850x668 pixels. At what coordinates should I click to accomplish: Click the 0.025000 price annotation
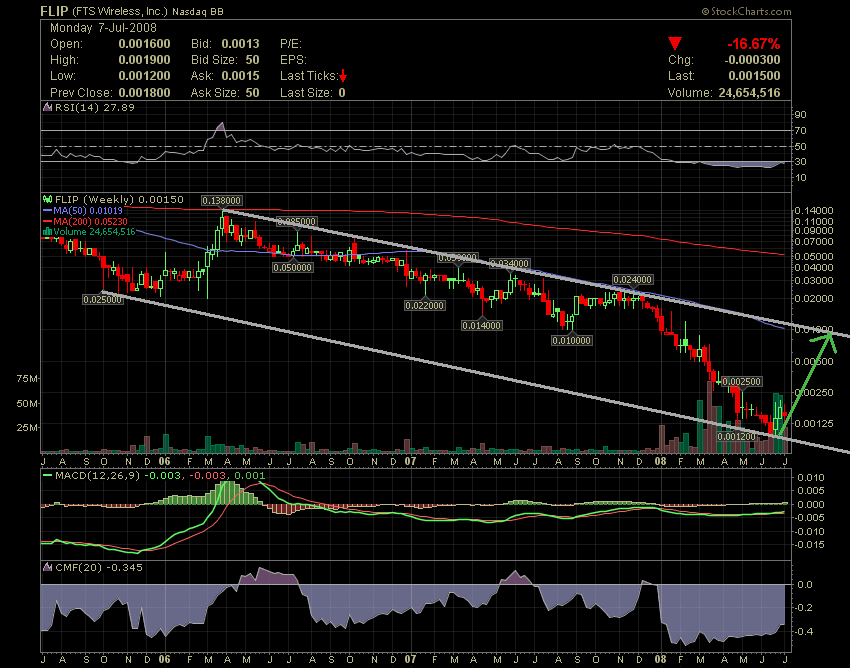103,299
